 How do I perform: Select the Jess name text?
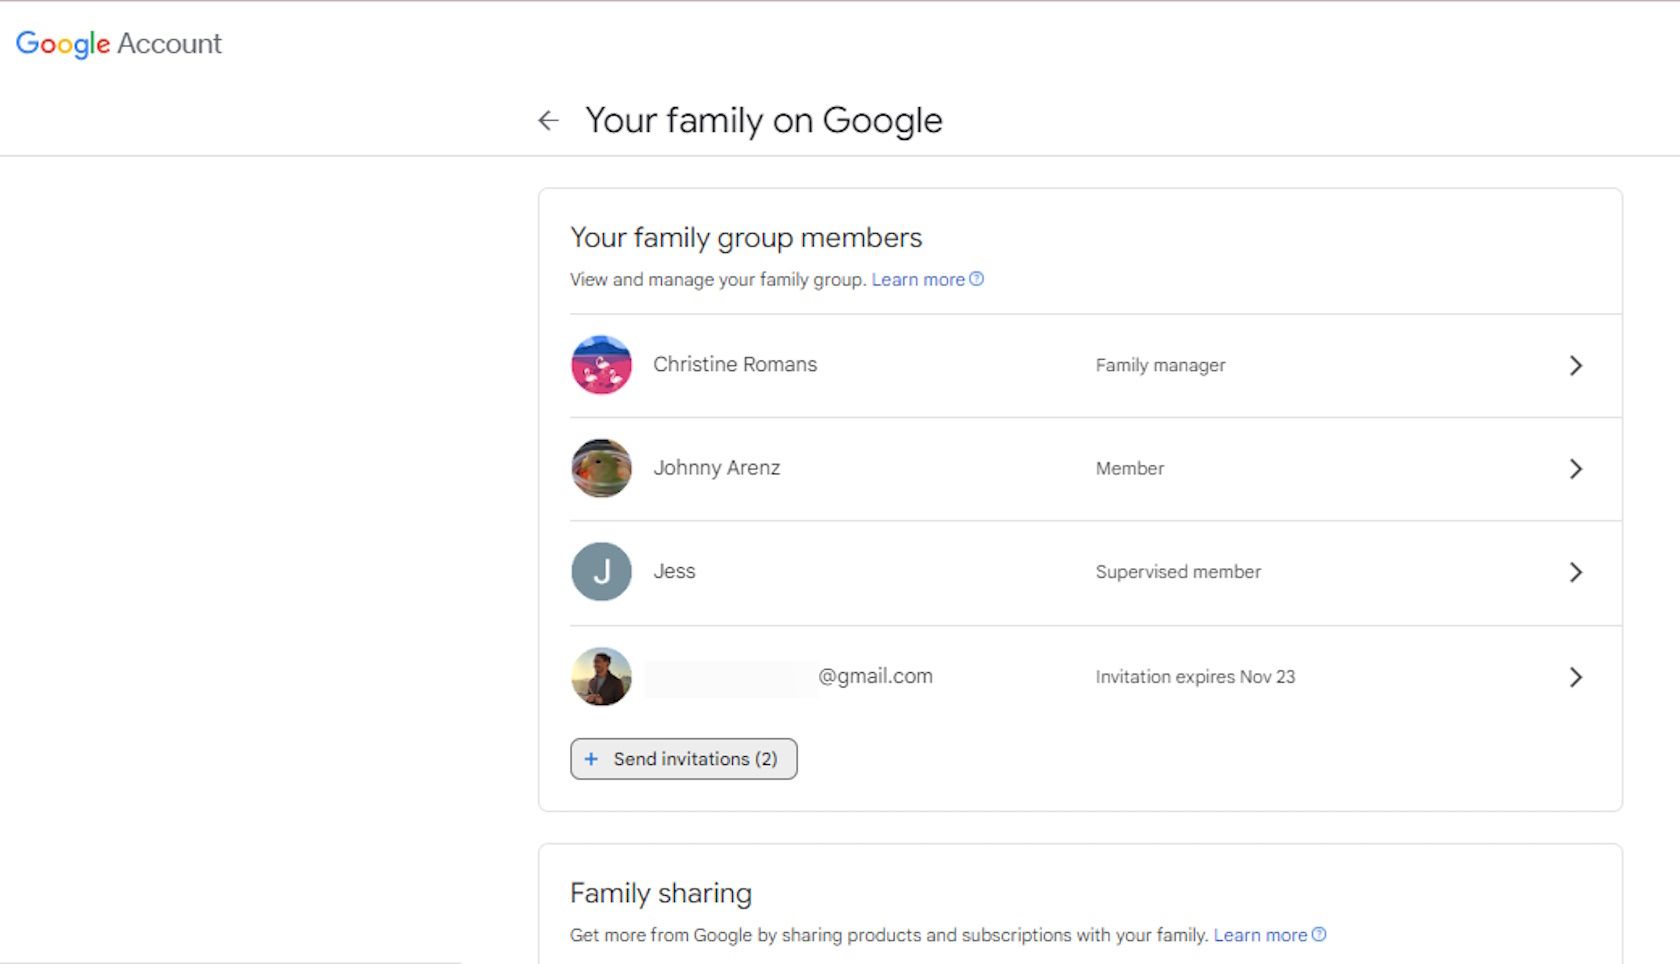[674, 571]
